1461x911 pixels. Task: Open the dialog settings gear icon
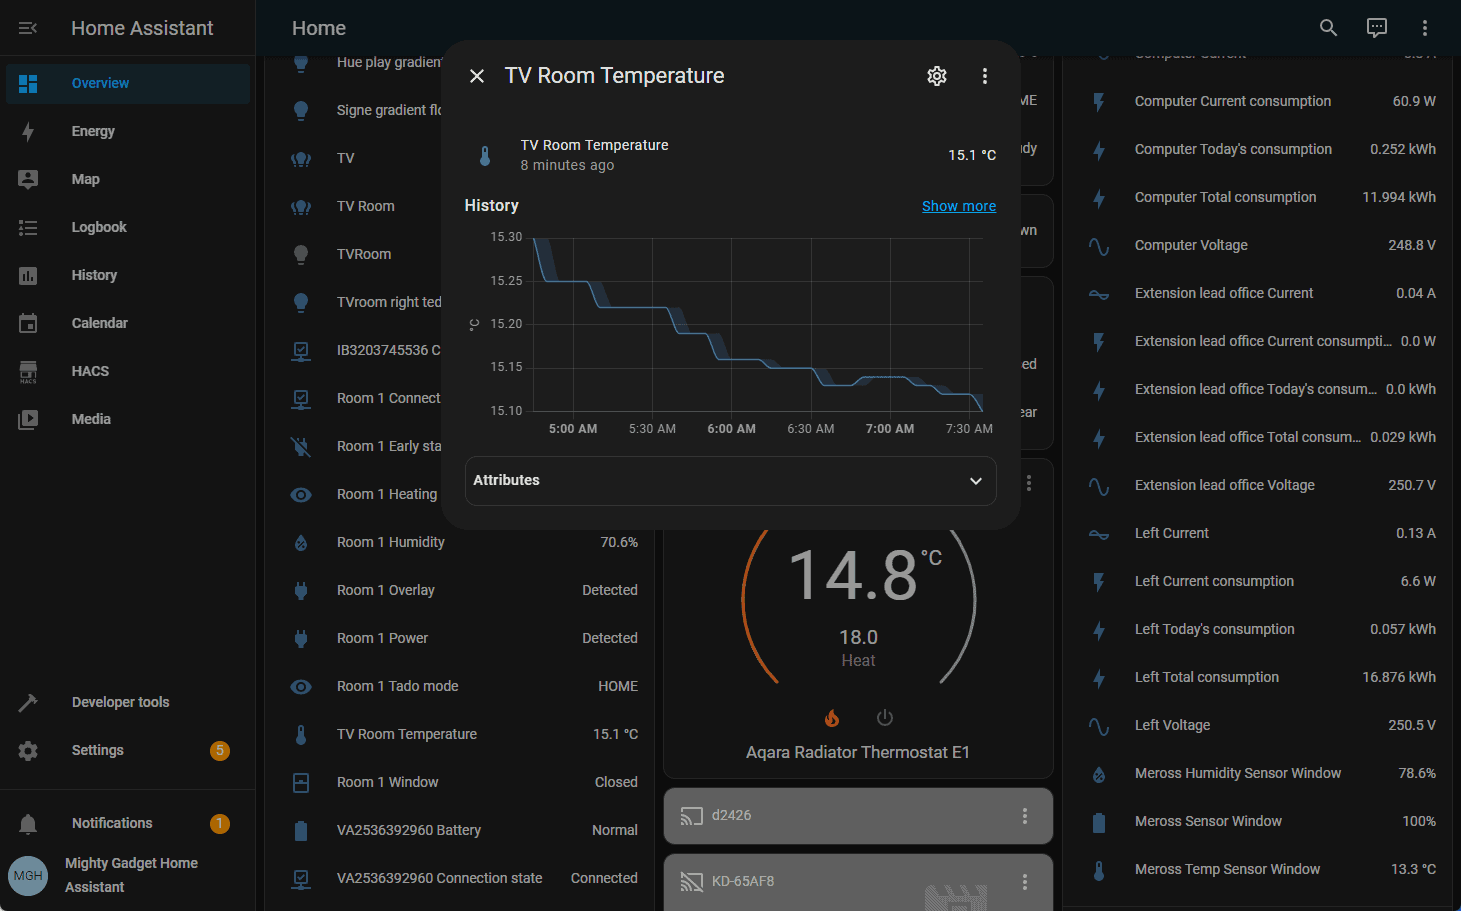936,76
